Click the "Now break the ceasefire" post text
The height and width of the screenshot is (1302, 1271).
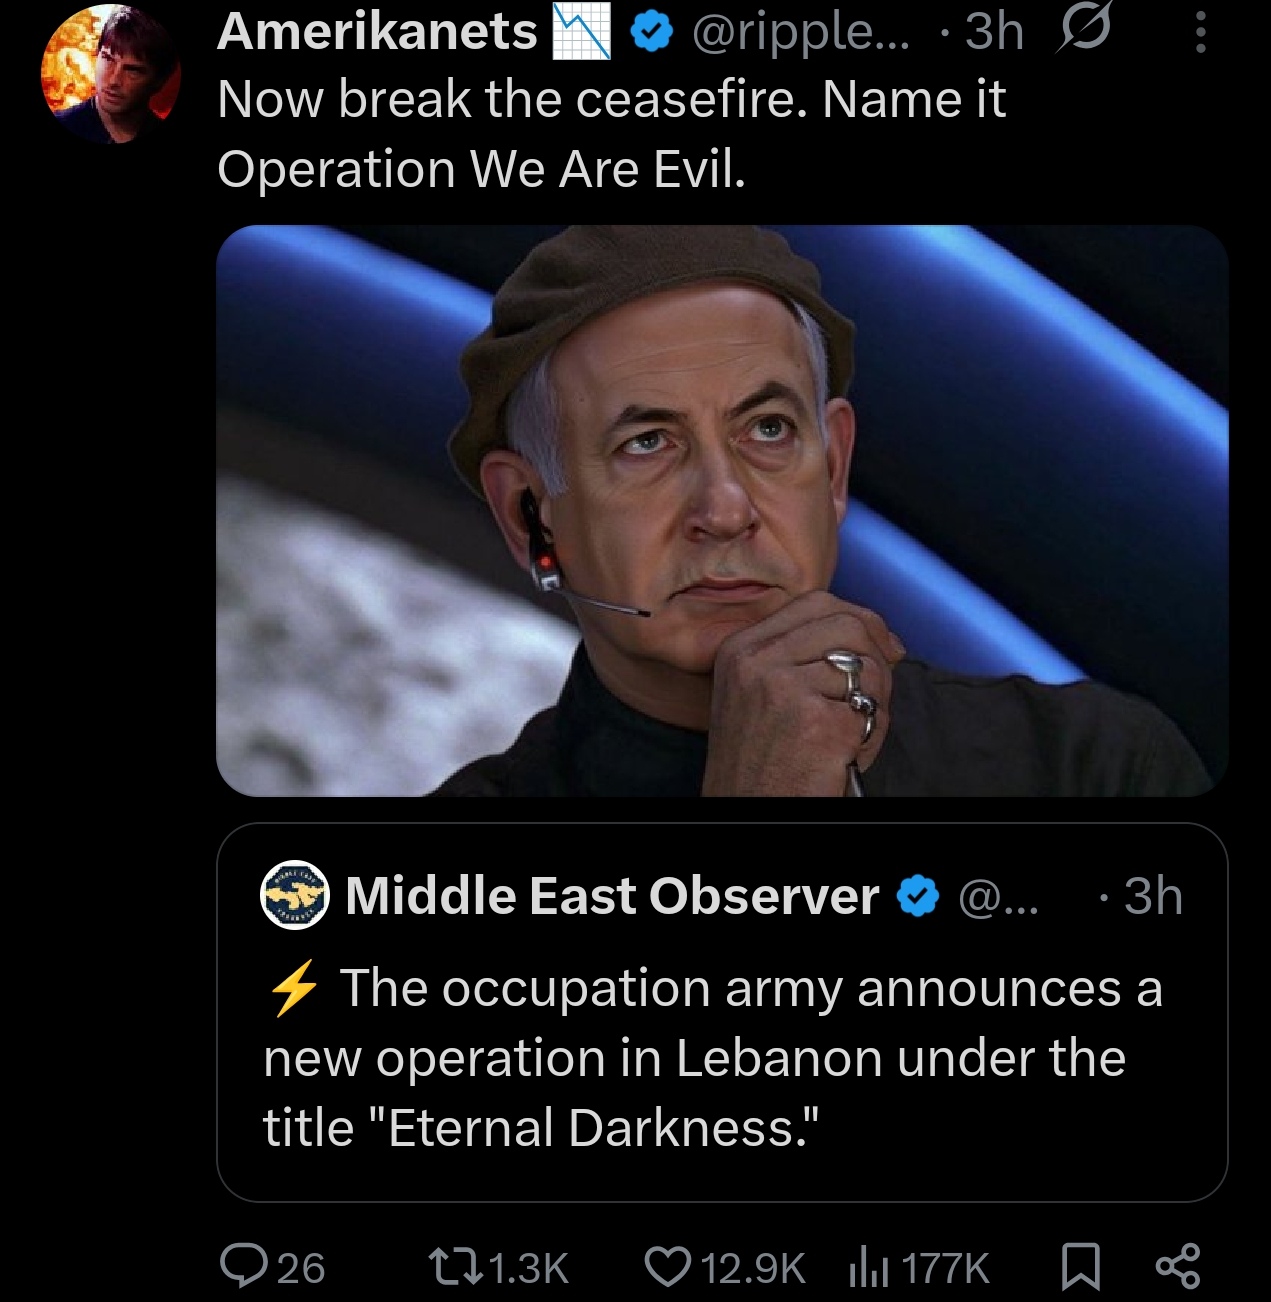[x=610, y=133]
